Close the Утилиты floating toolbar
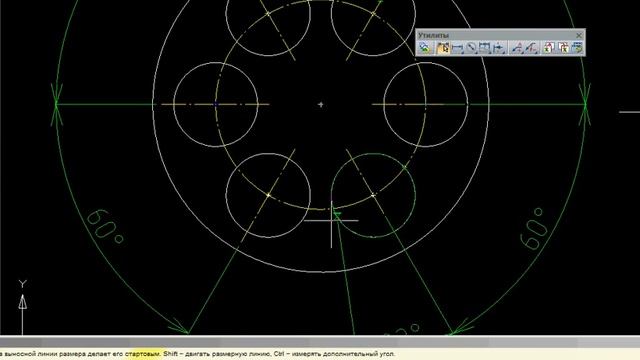This screenshot has height=360, width=640. (579, 36)
